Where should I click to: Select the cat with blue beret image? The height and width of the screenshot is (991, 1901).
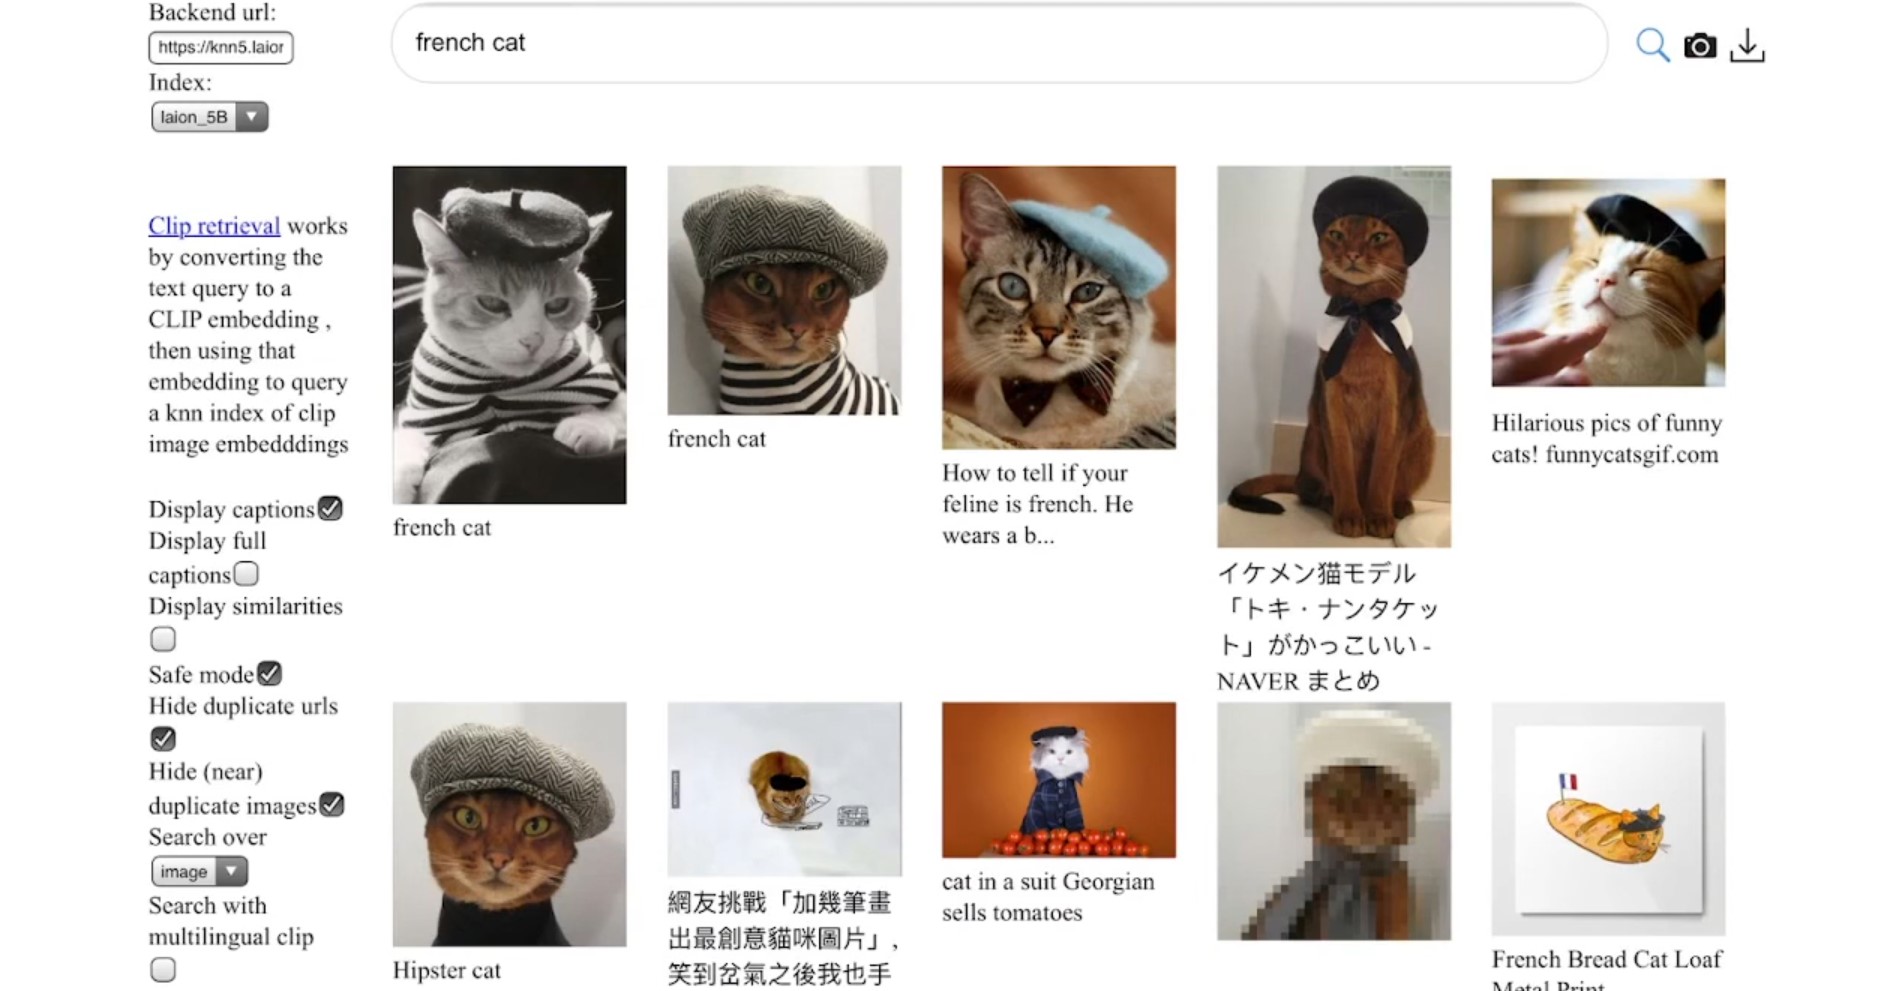tap(1059, 308)
